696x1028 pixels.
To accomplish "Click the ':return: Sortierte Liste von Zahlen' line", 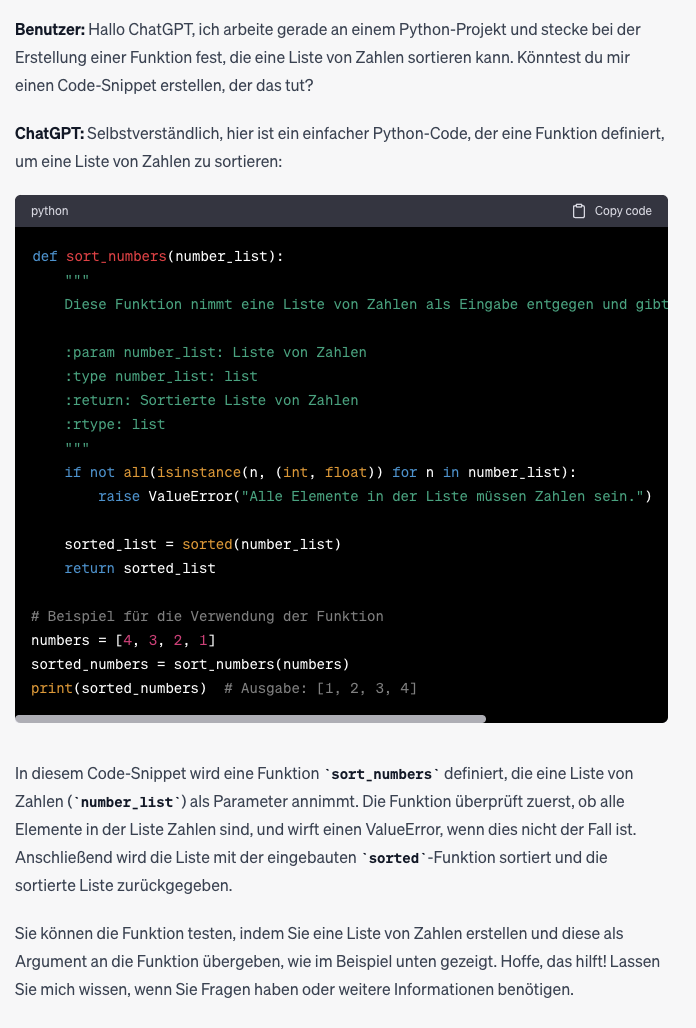I will point(212,401).
